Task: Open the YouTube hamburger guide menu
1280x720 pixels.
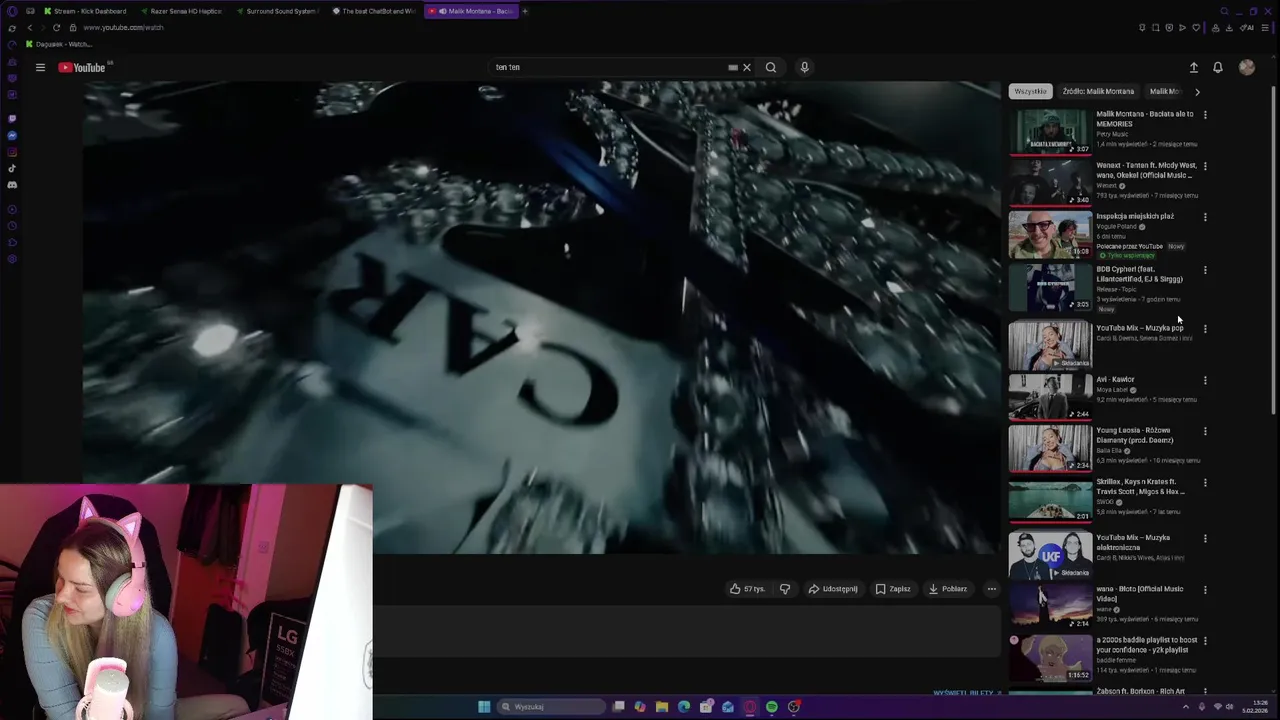Action: [x=40, y=67]
